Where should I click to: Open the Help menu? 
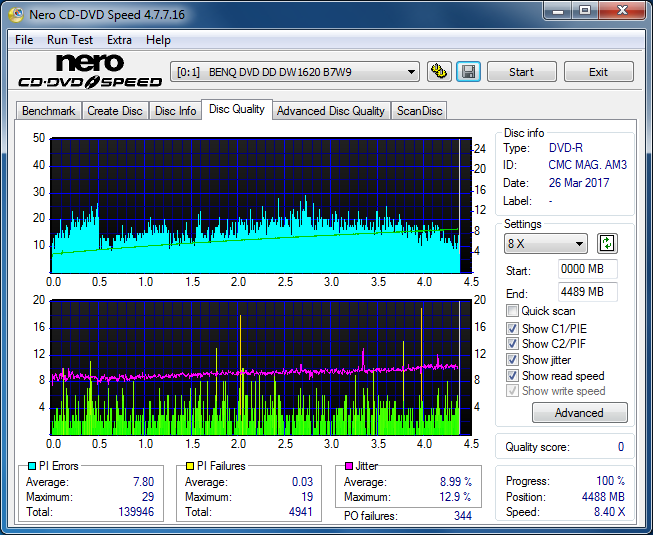coord(158,40)
